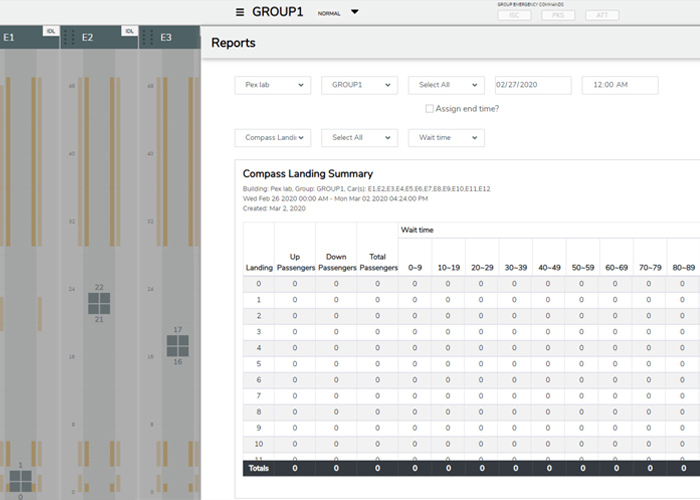The width and height of the screenshot is (700, 500).
Task: Click the 02/27/2020 date field
Action: pos(533,85)
